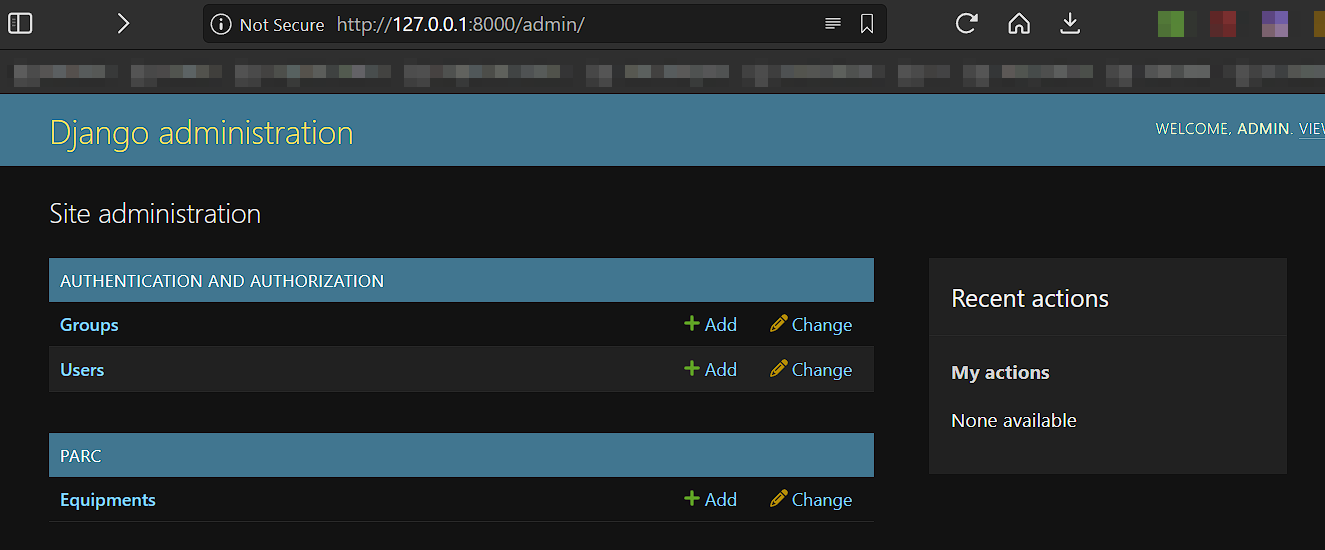Open the PARC app section header
Image resolution: width=1325 pixels, height=550 pixels.
coord(81,456)
